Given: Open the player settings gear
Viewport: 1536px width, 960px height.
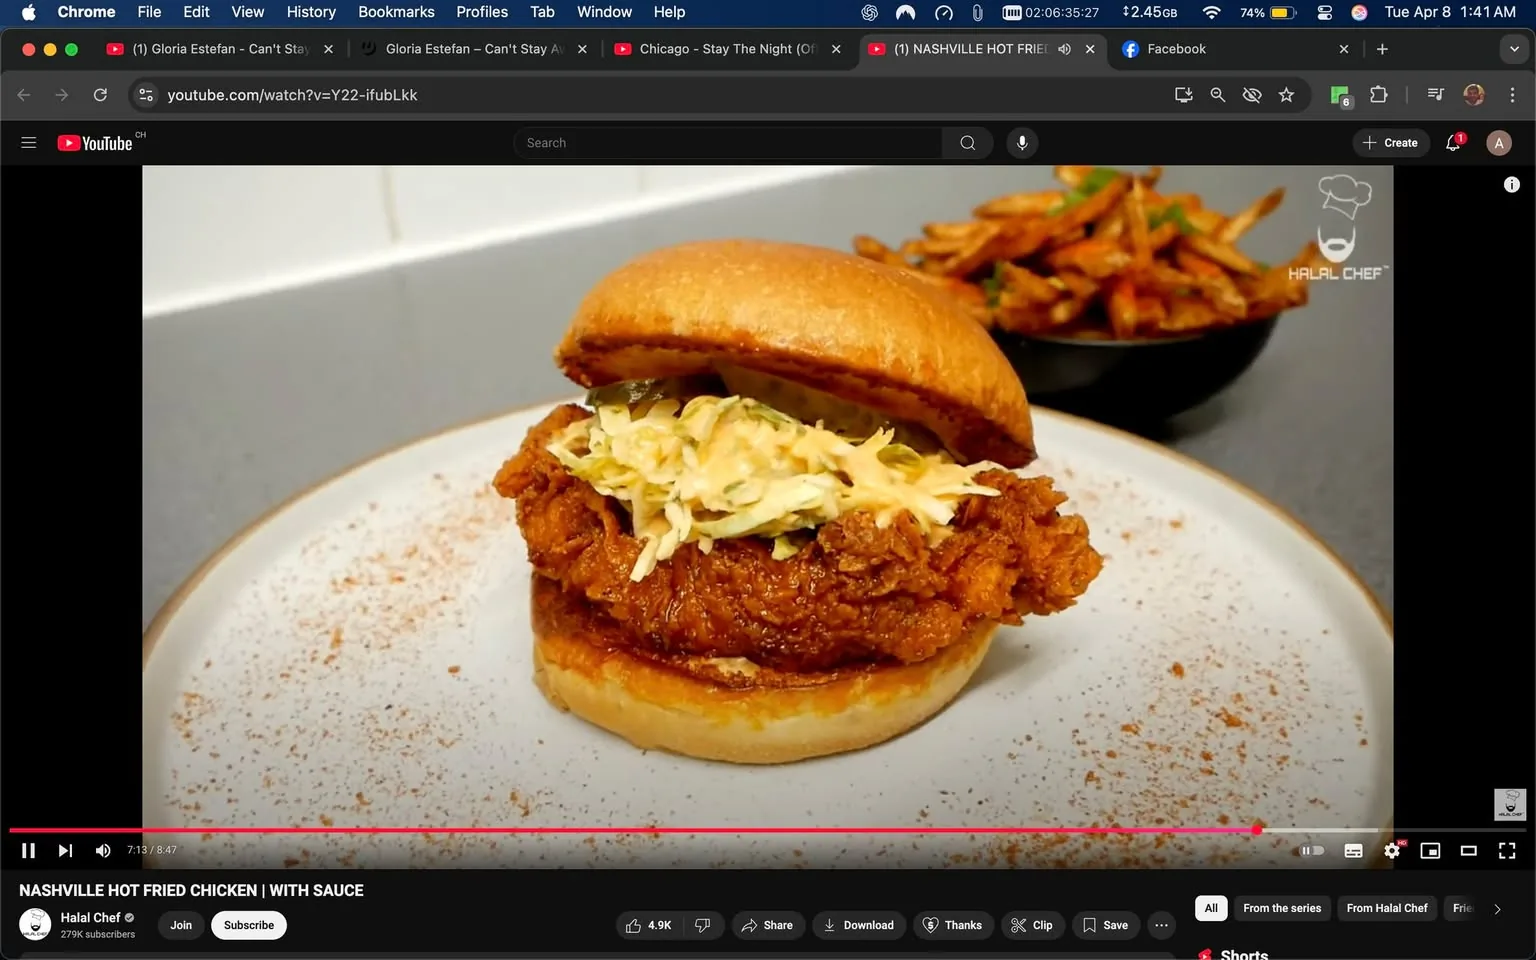Looking at the screenshot, I should click(1391, 850).
